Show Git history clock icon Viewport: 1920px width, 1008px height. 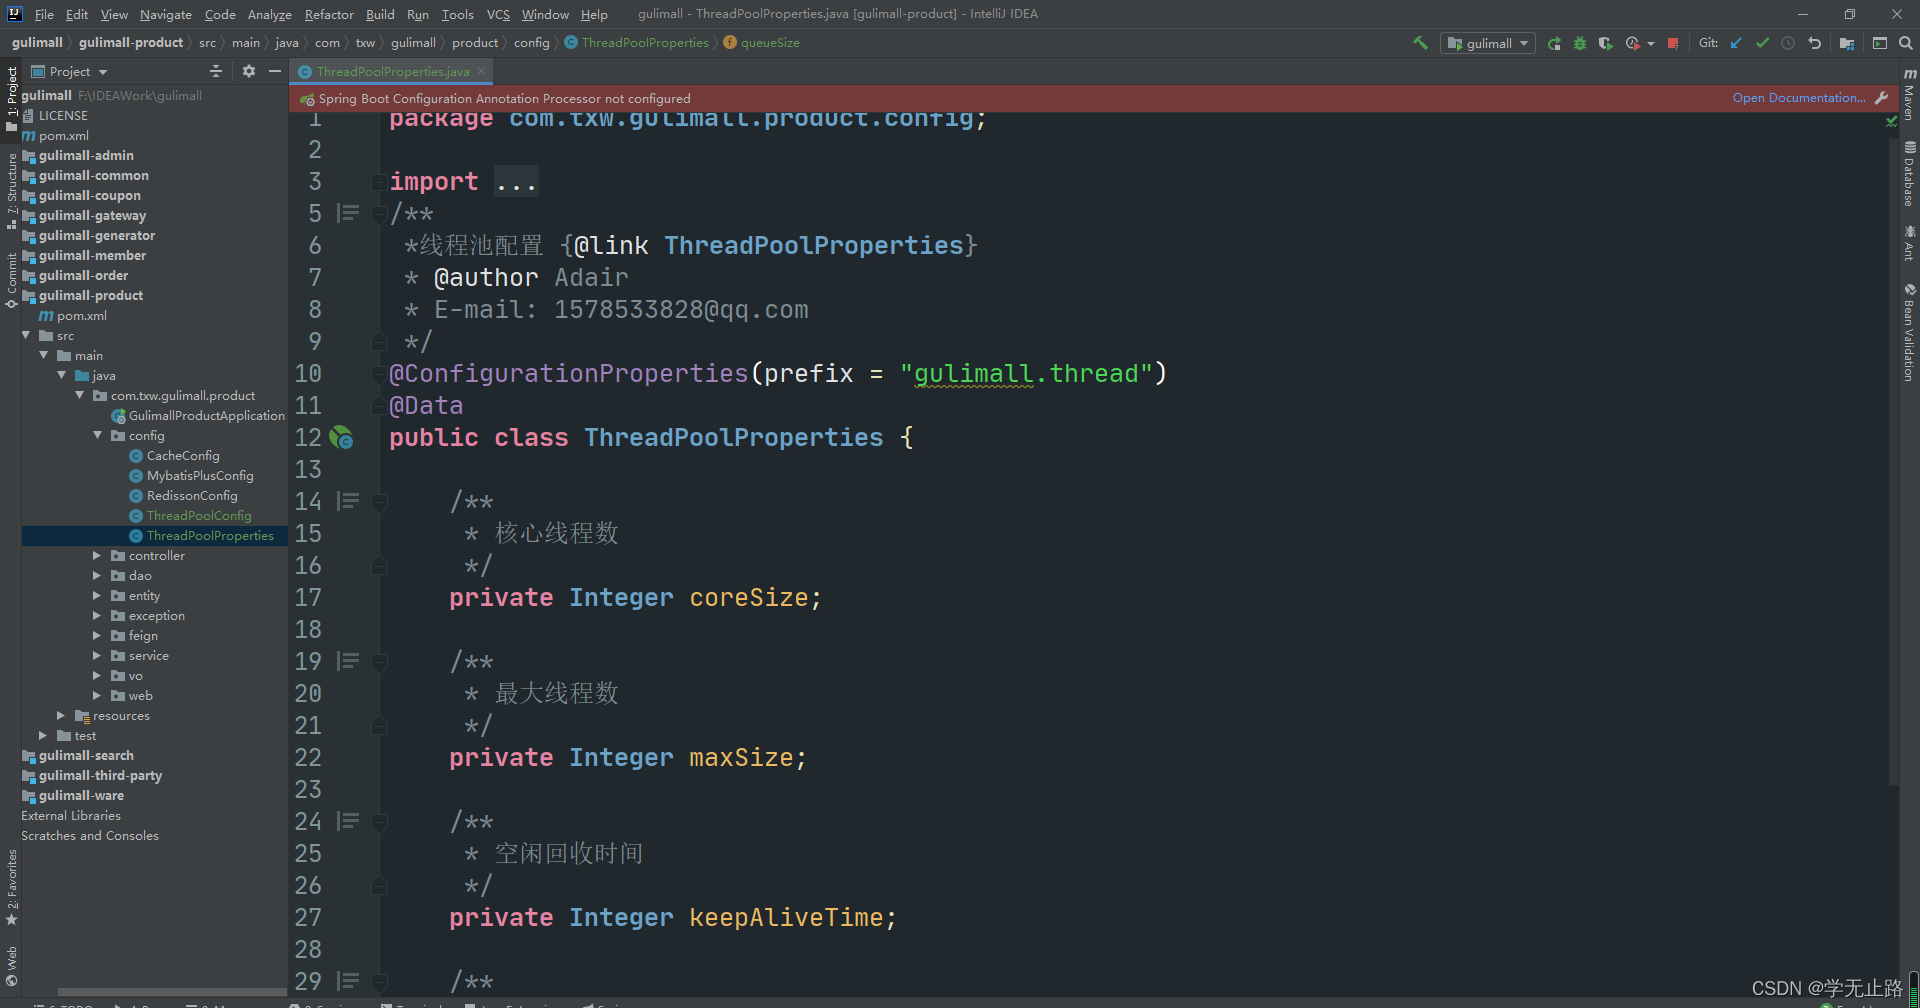click(x=1788, y=43)
